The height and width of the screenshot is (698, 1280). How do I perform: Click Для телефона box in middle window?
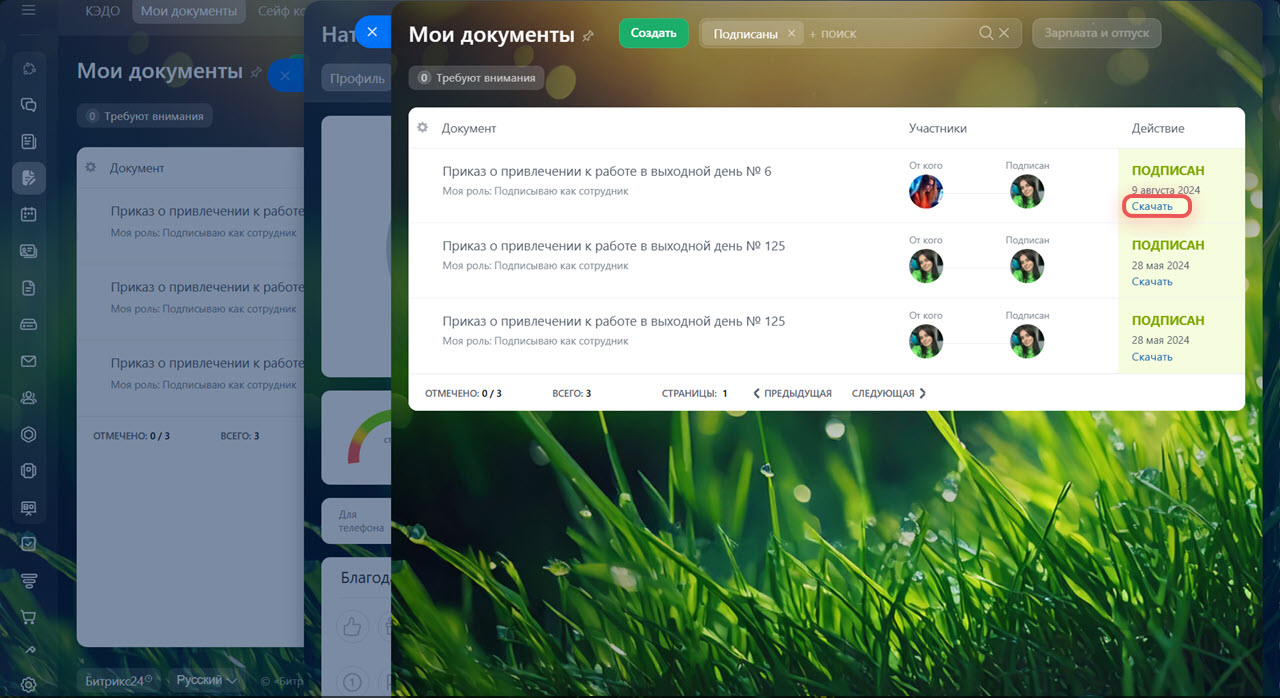pos(356,521)
